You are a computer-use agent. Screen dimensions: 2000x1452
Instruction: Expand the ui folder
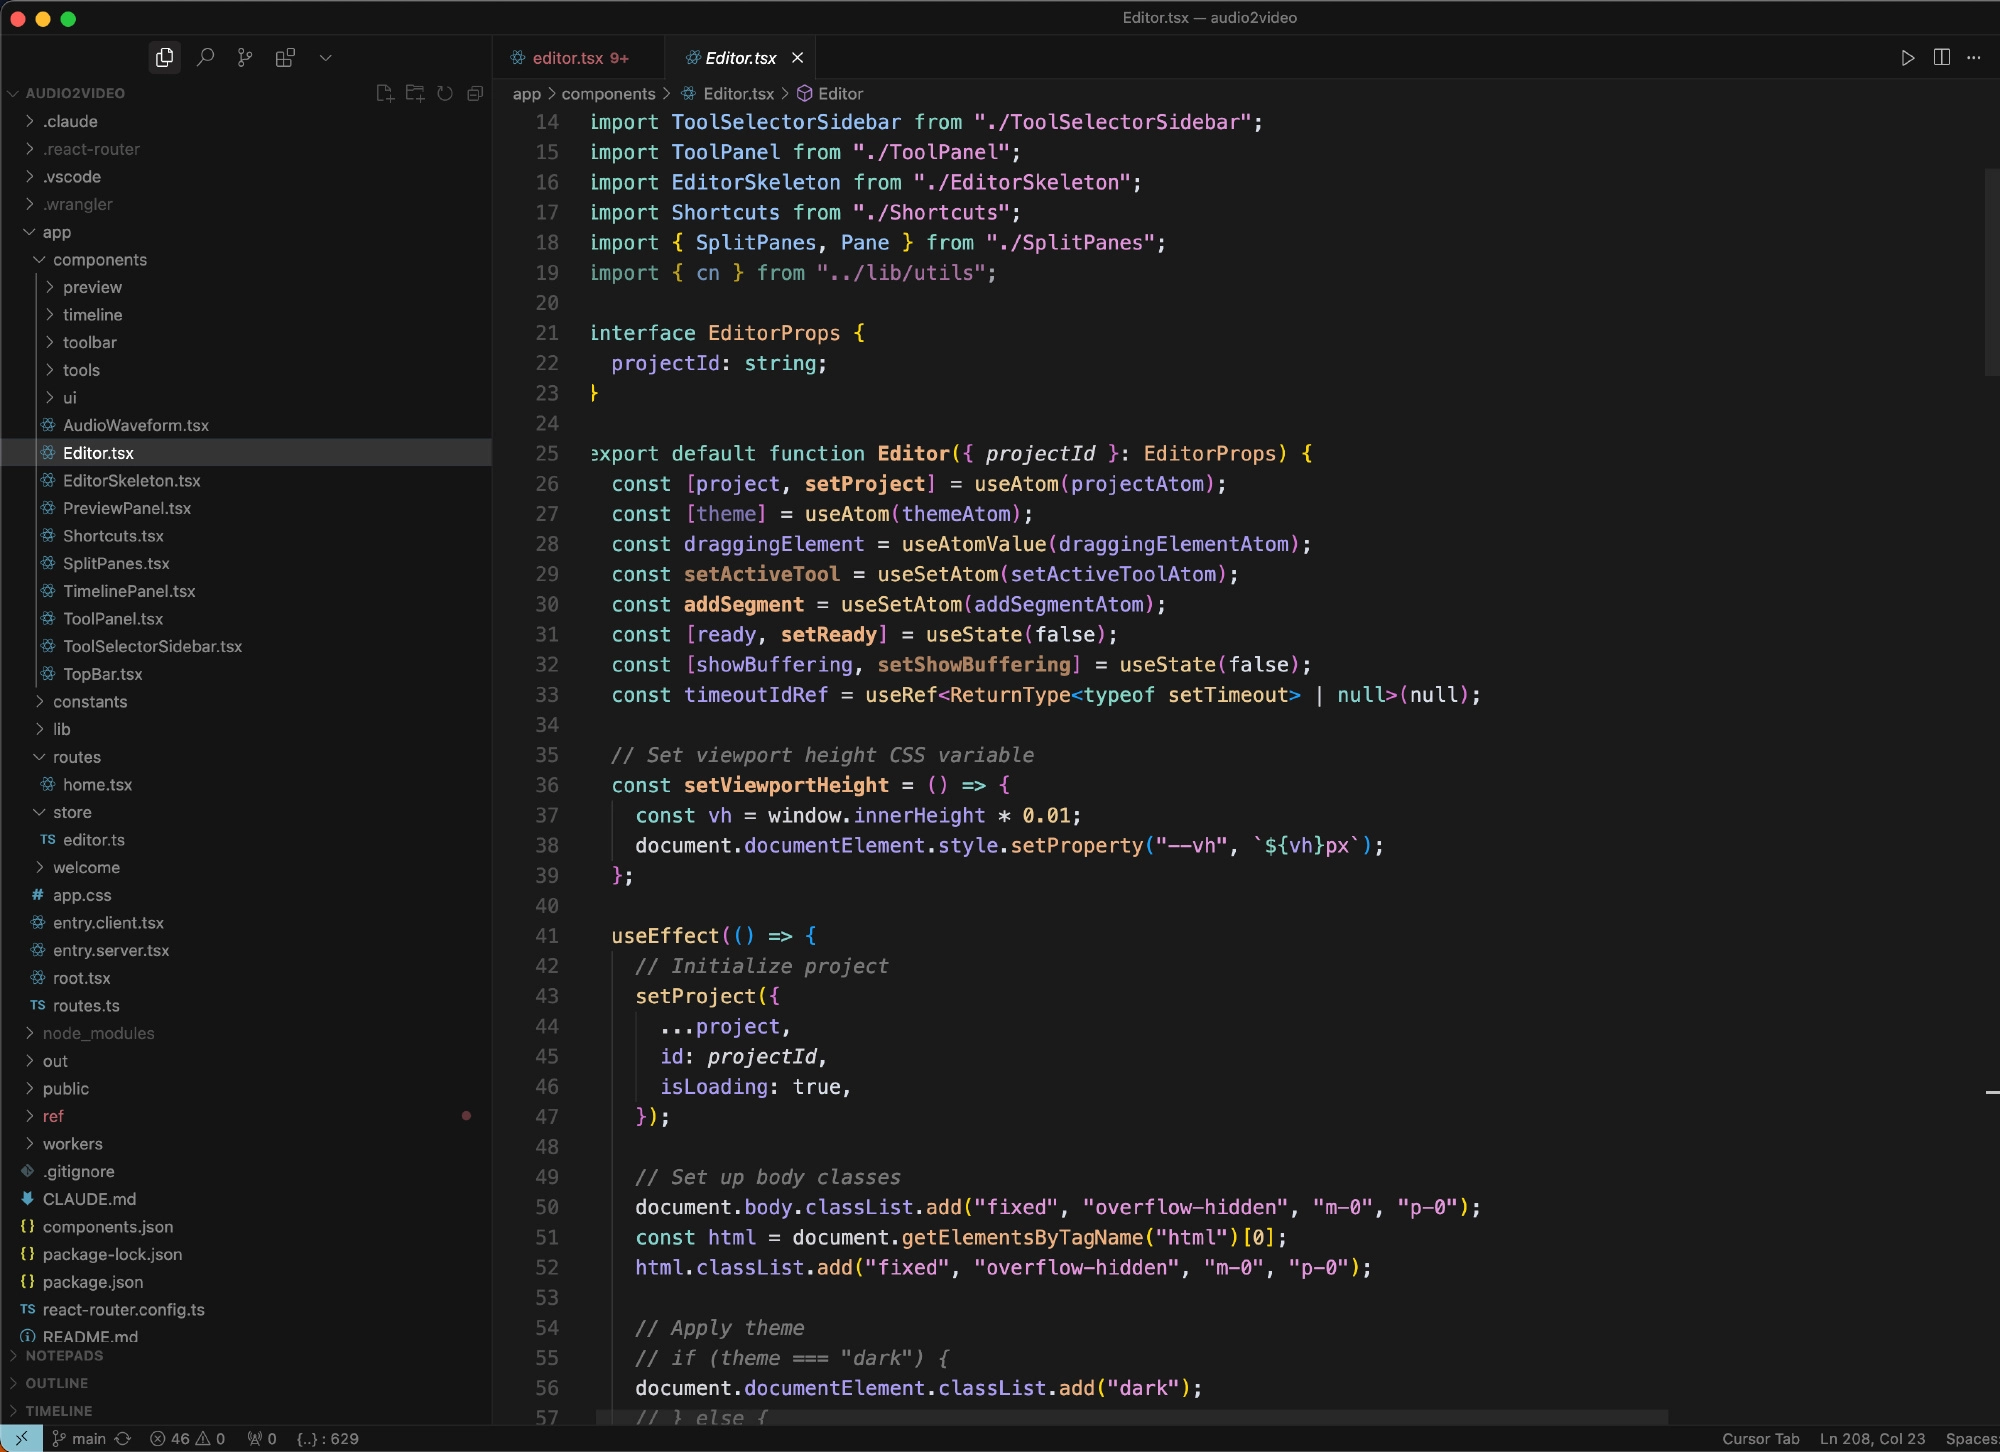coord(69,397)
